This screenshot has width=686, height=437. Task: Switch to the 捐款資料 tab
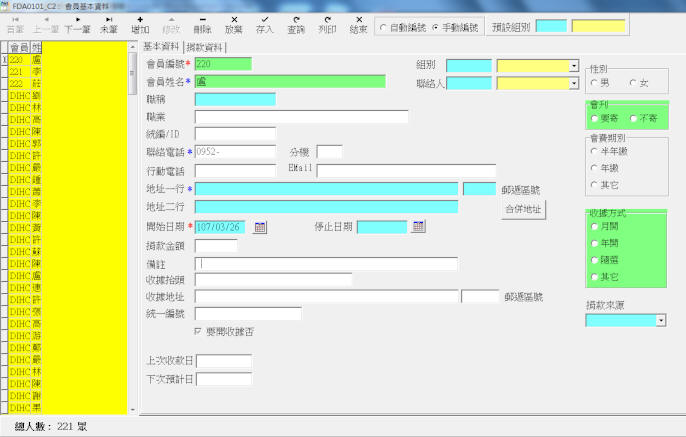(x=205, y=47)
